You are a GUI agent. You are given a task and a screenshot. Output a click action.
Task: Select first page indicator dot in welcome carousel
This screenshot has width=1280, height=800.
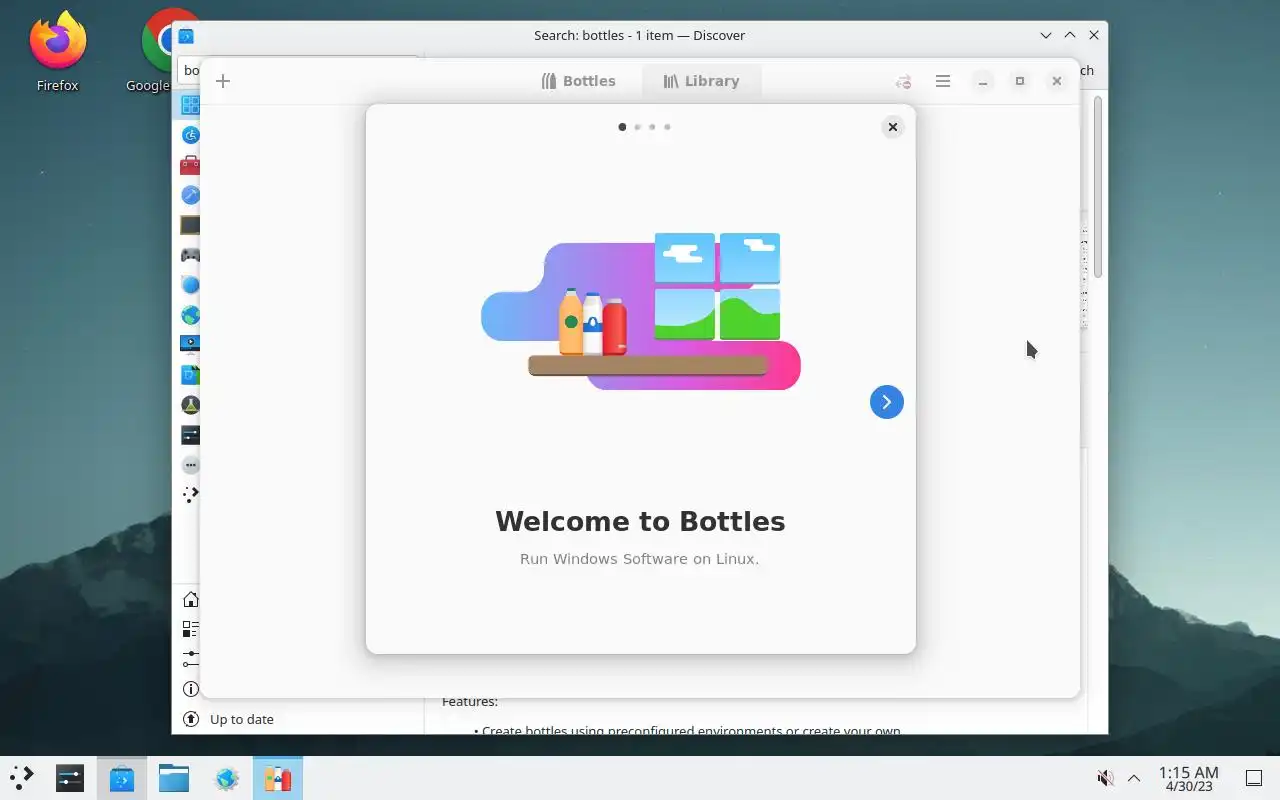tap(622, 127)
